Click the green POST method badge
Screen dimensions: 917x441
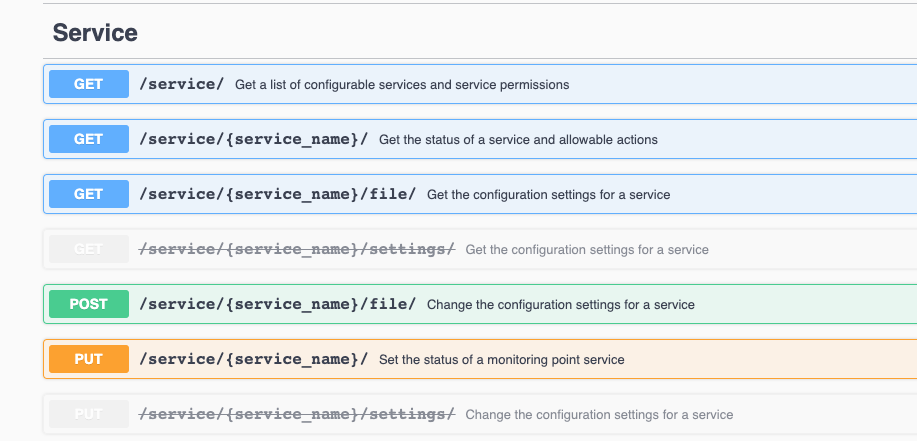click(x=88, y=304)
